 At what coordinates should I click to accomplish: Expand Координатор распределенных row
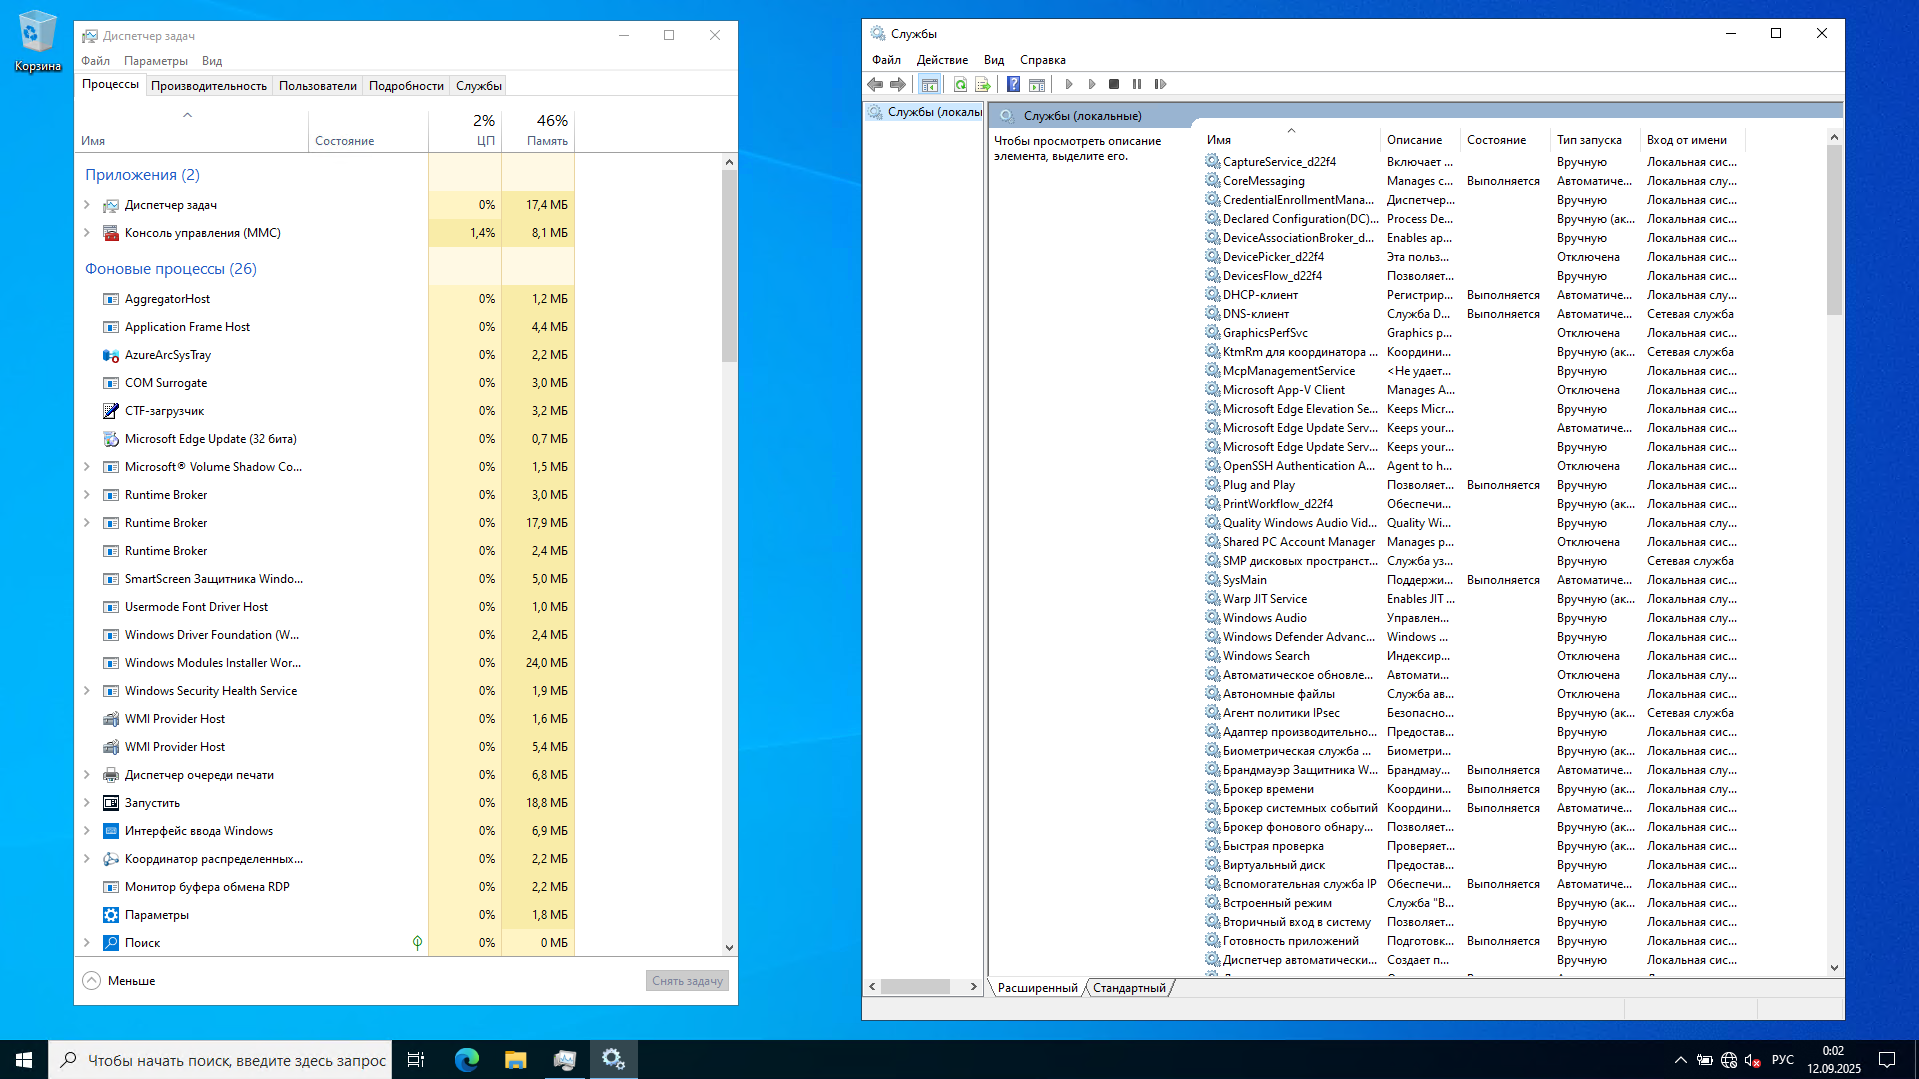[x=87, y=859]
